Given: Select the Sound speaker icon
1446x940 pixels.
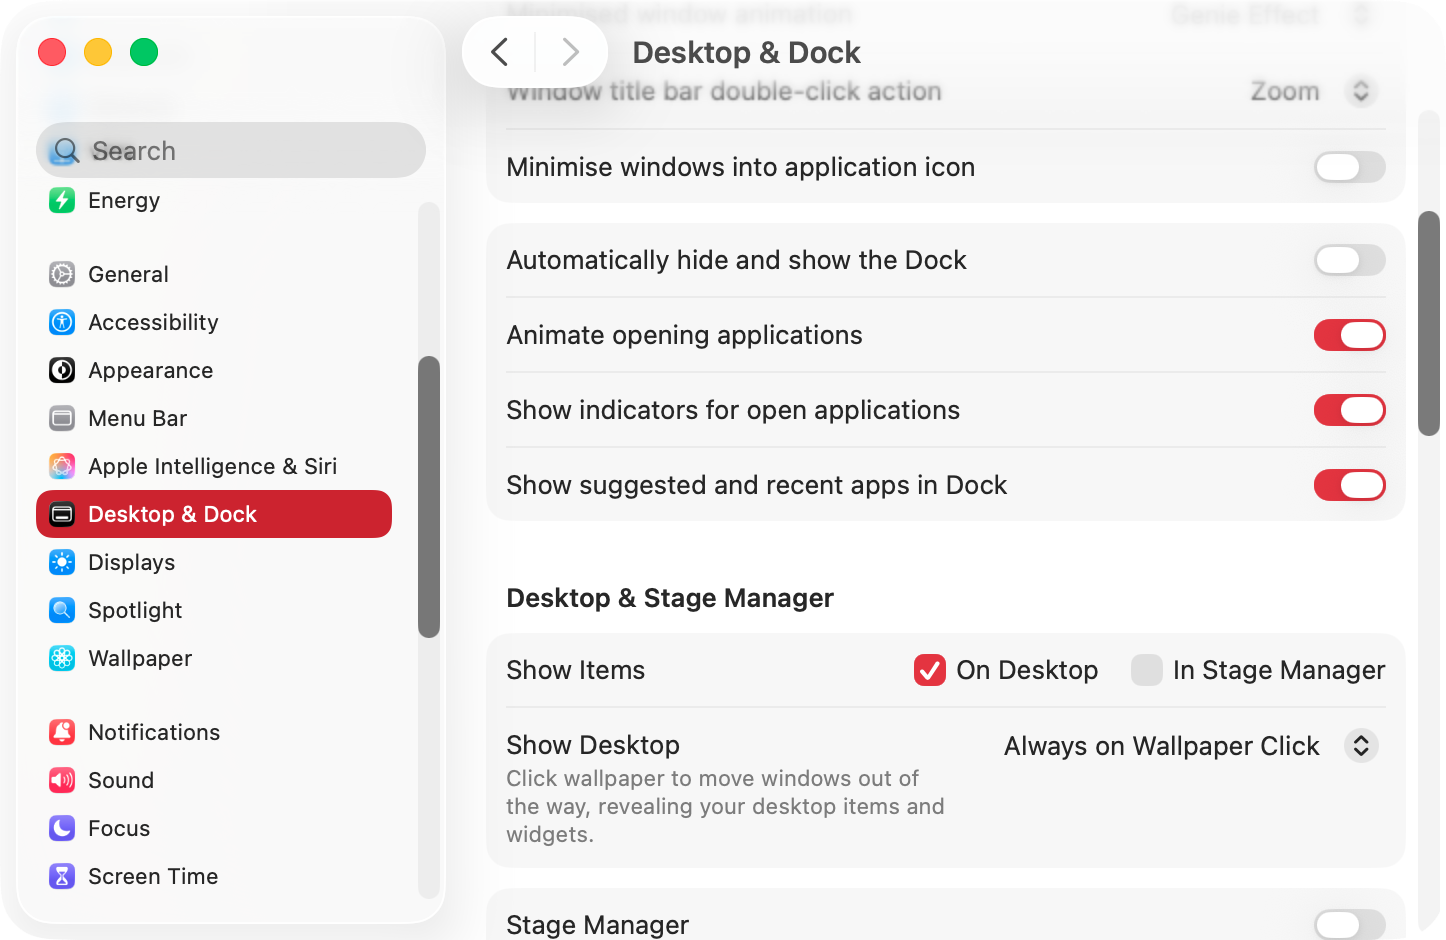Looking at the screenshot, I should click(62, 780).
